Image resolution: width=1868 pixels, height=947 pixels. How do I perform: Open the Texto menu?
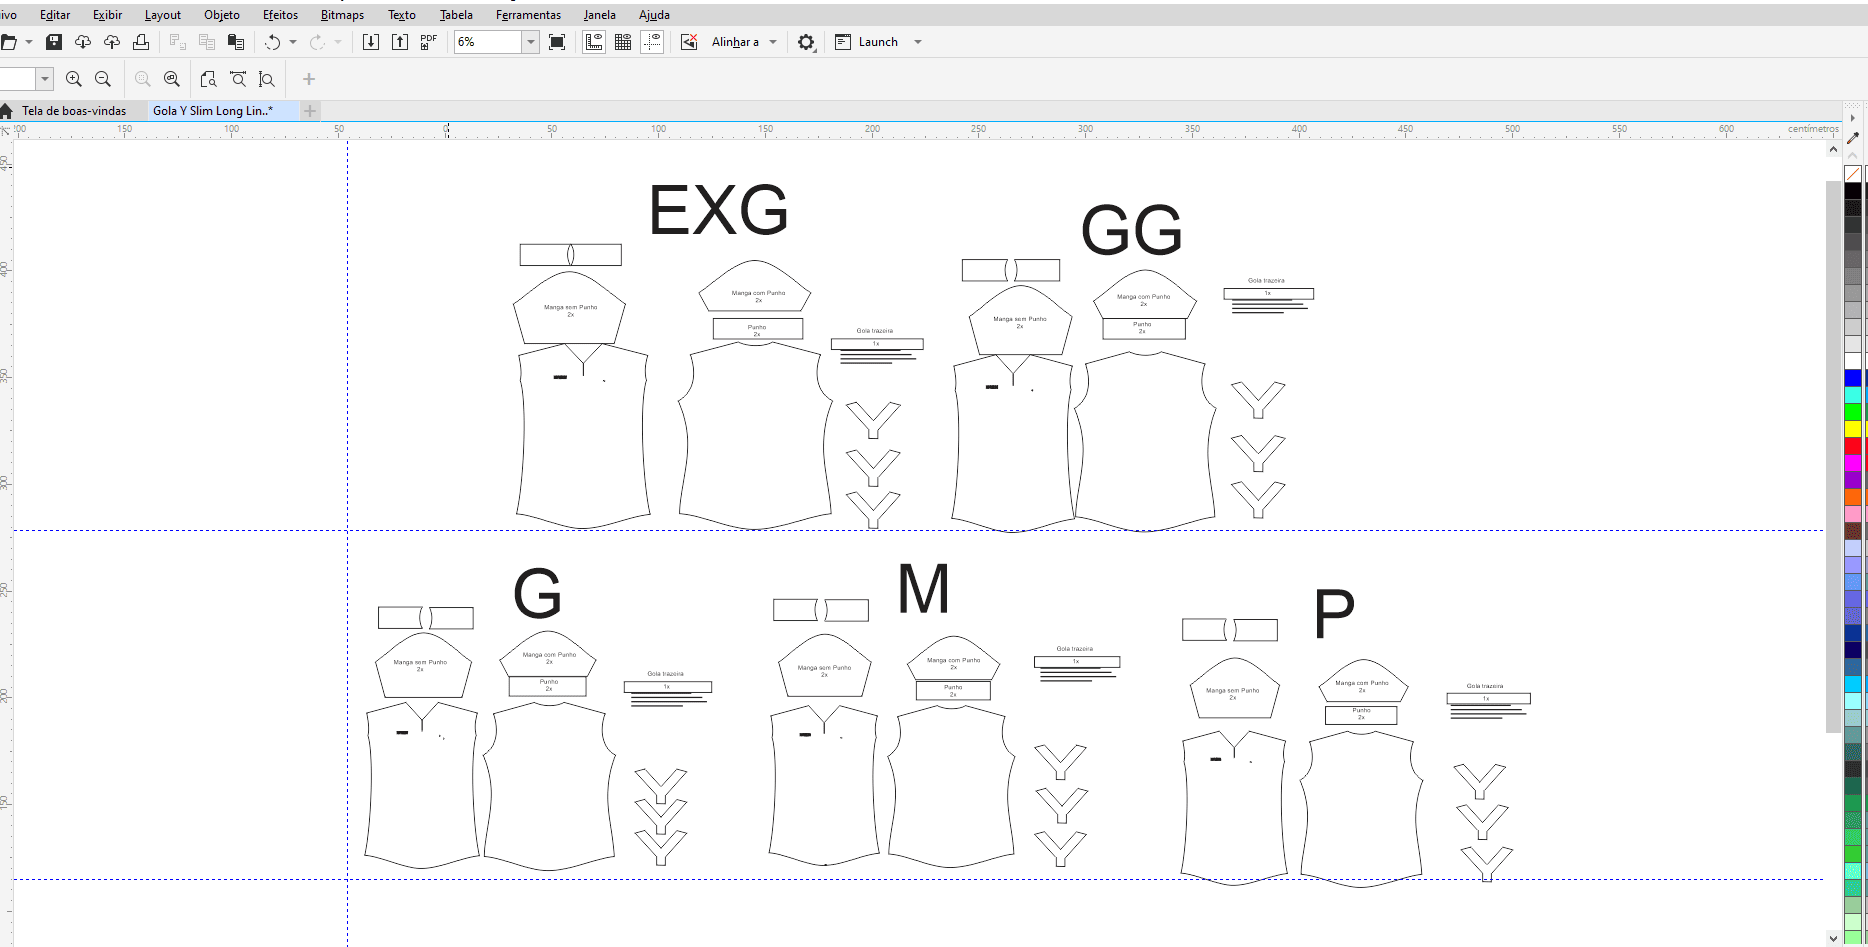[x=402, y=15]
